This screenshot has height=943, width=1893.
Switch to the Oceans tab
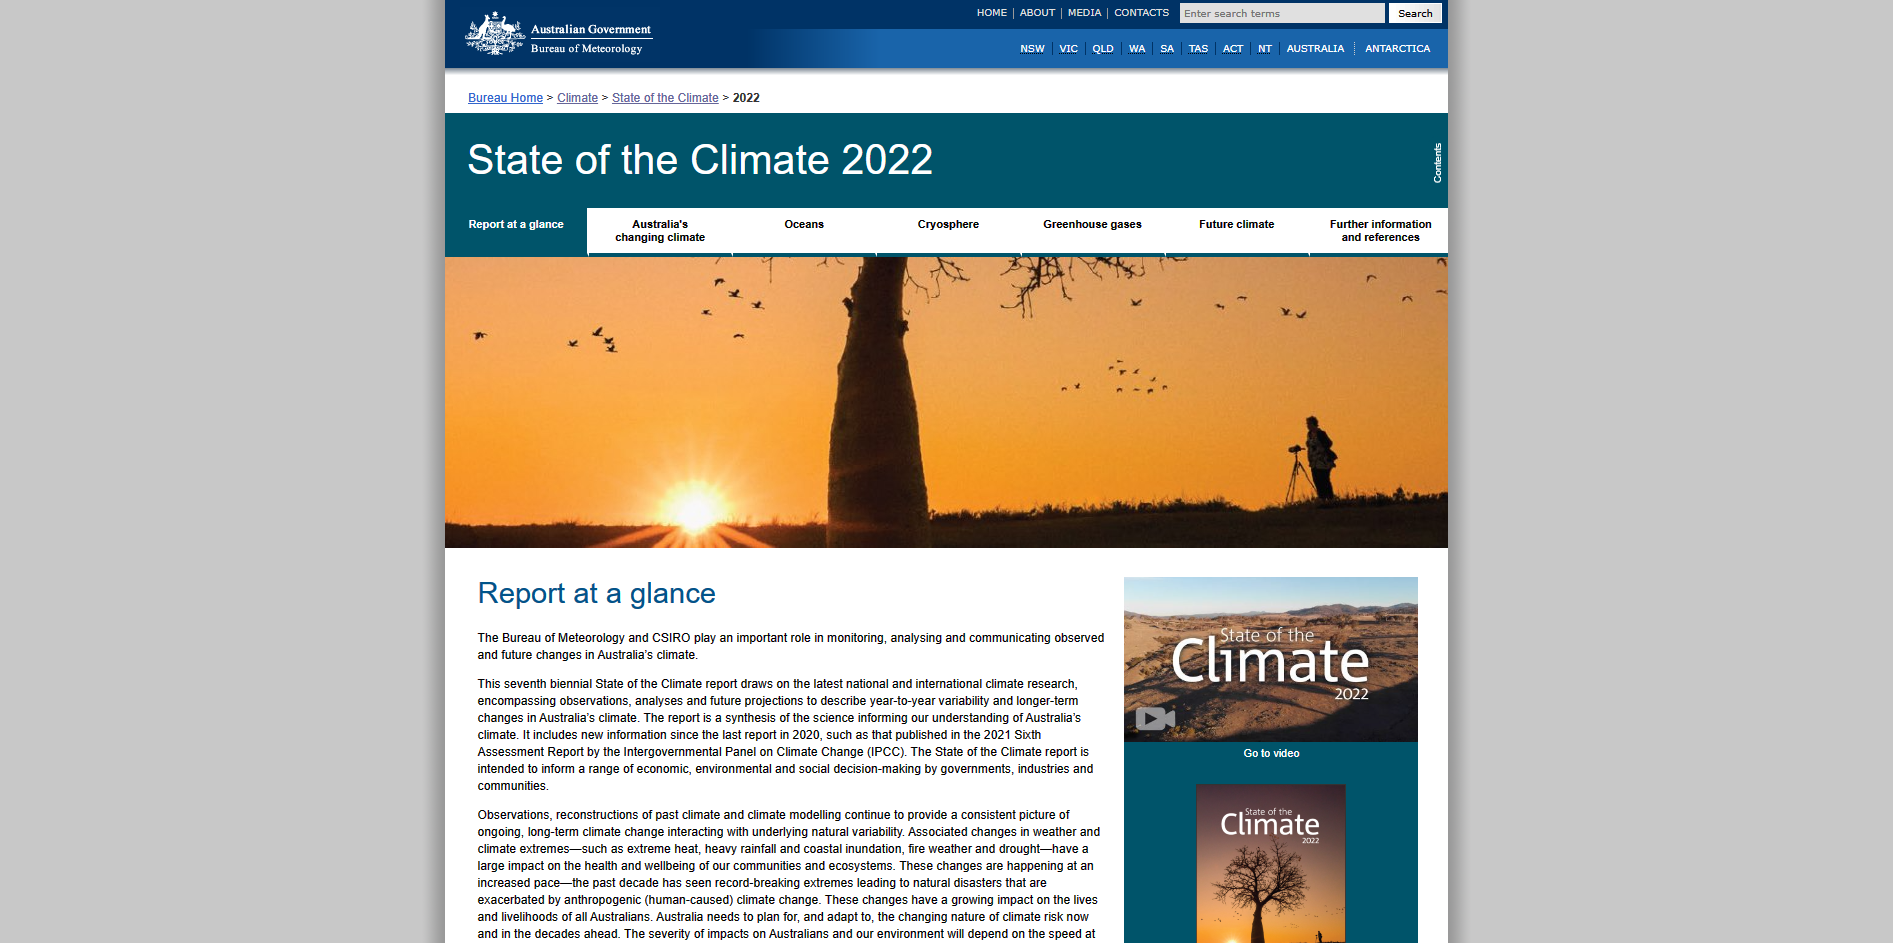coord(804,231)
